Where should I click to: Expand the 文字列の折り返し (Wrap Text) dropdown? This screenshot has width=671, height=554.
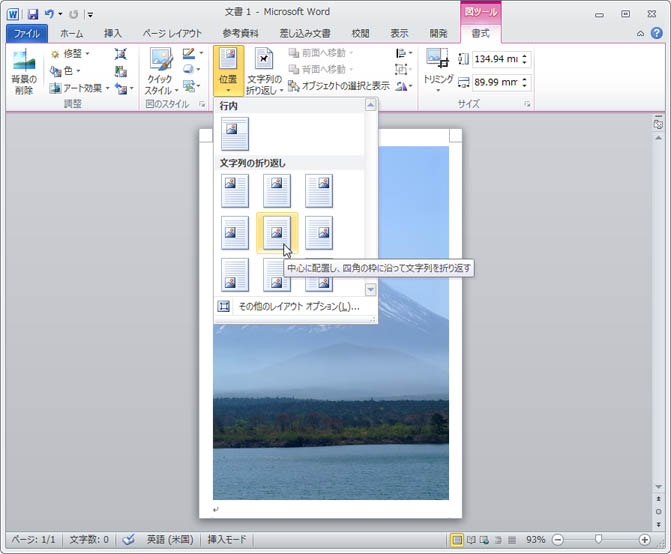pos(264,70)
